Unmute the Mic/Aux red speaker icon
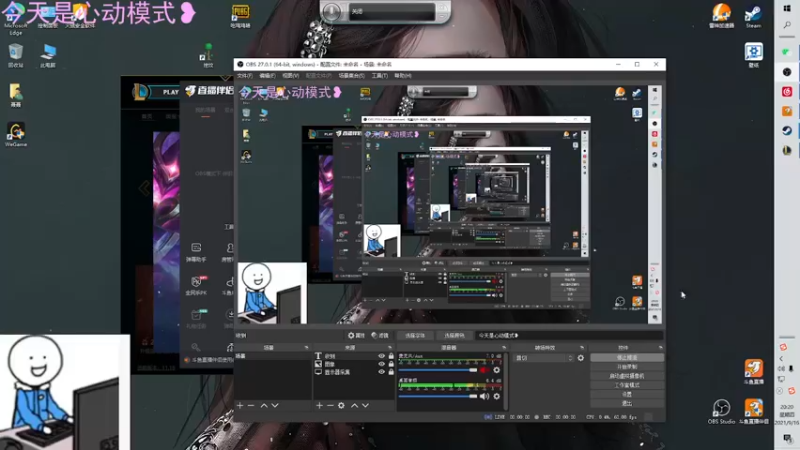This screenshot has height=450, width=800. pyautogui.click(x=484, y=370)
